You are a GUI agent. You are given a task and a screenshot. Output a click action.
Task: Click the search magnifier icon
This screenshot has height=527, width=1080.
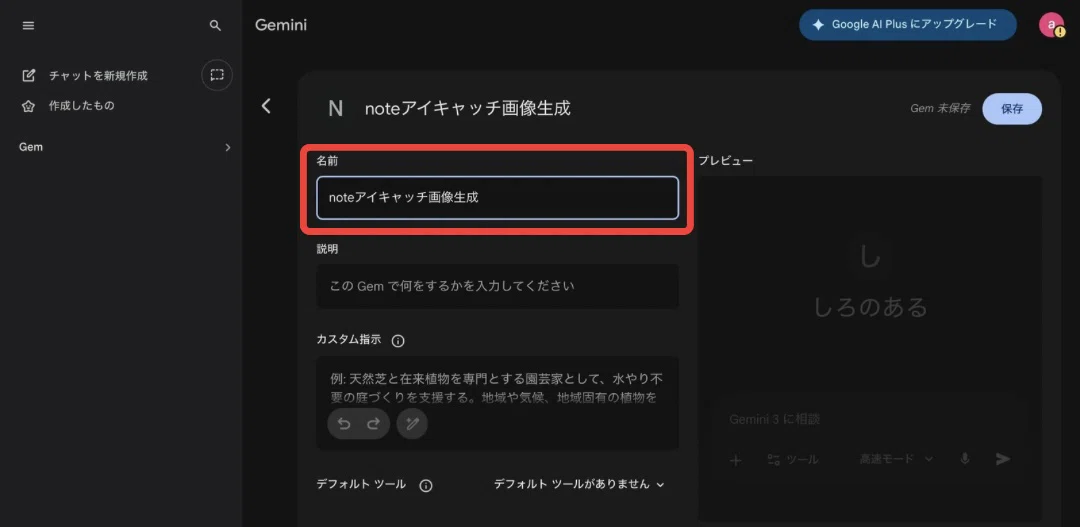point(216,25)
